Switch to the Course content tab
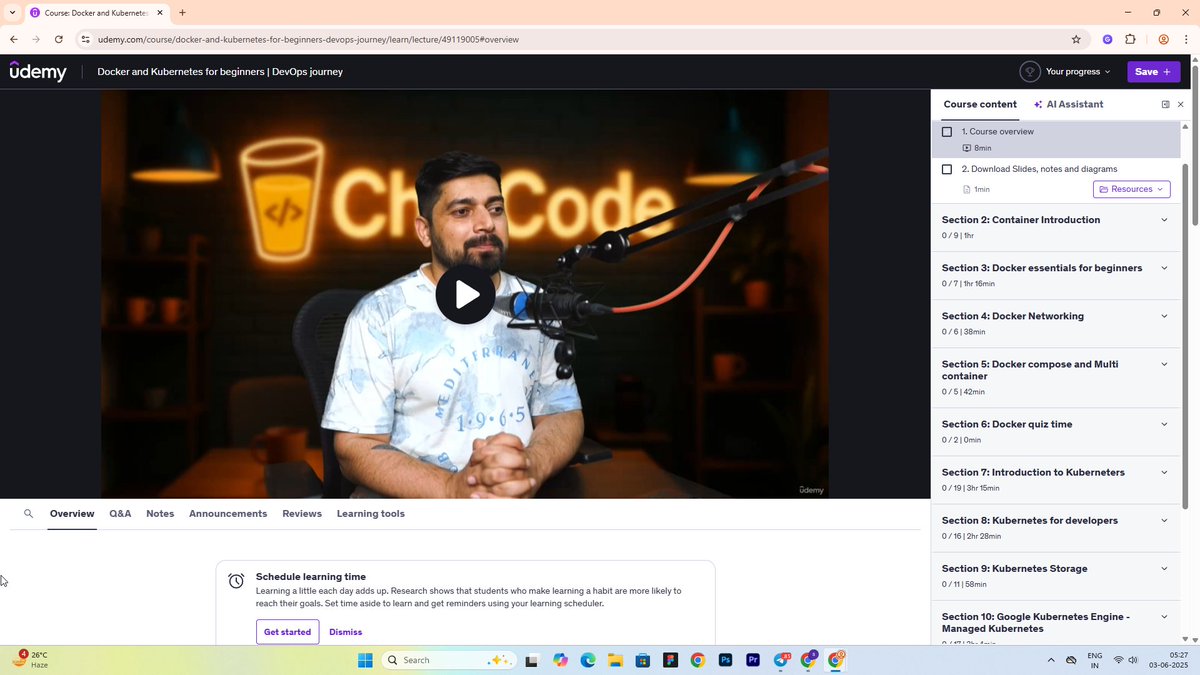This screenshot has width=1200, height=675. [980, 104]
